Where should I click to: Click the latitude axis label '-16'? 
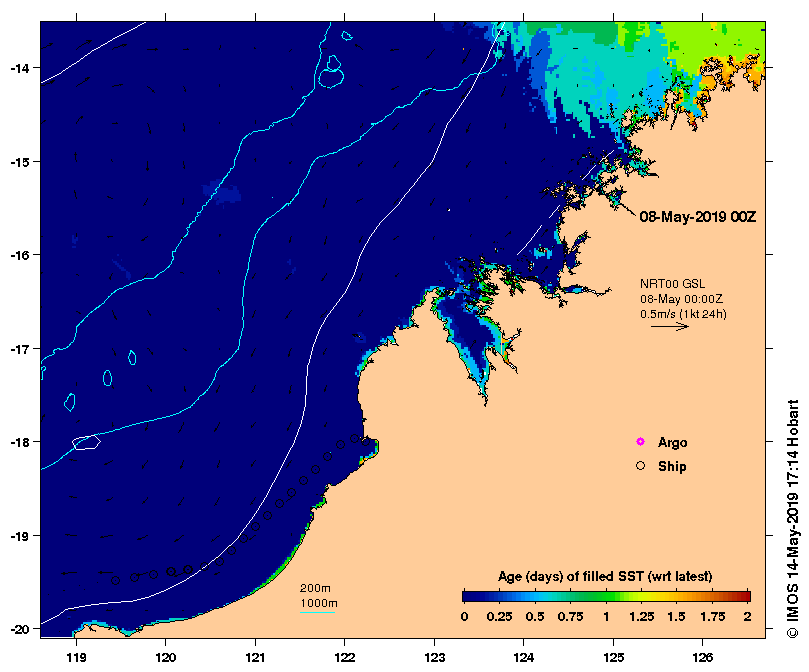[19, 255]
